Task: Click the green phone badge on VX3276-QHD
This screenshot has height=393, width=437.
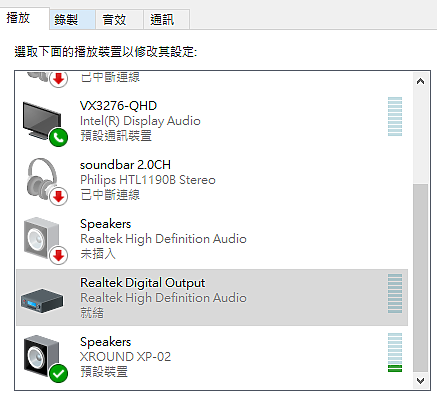Action: 59,137
